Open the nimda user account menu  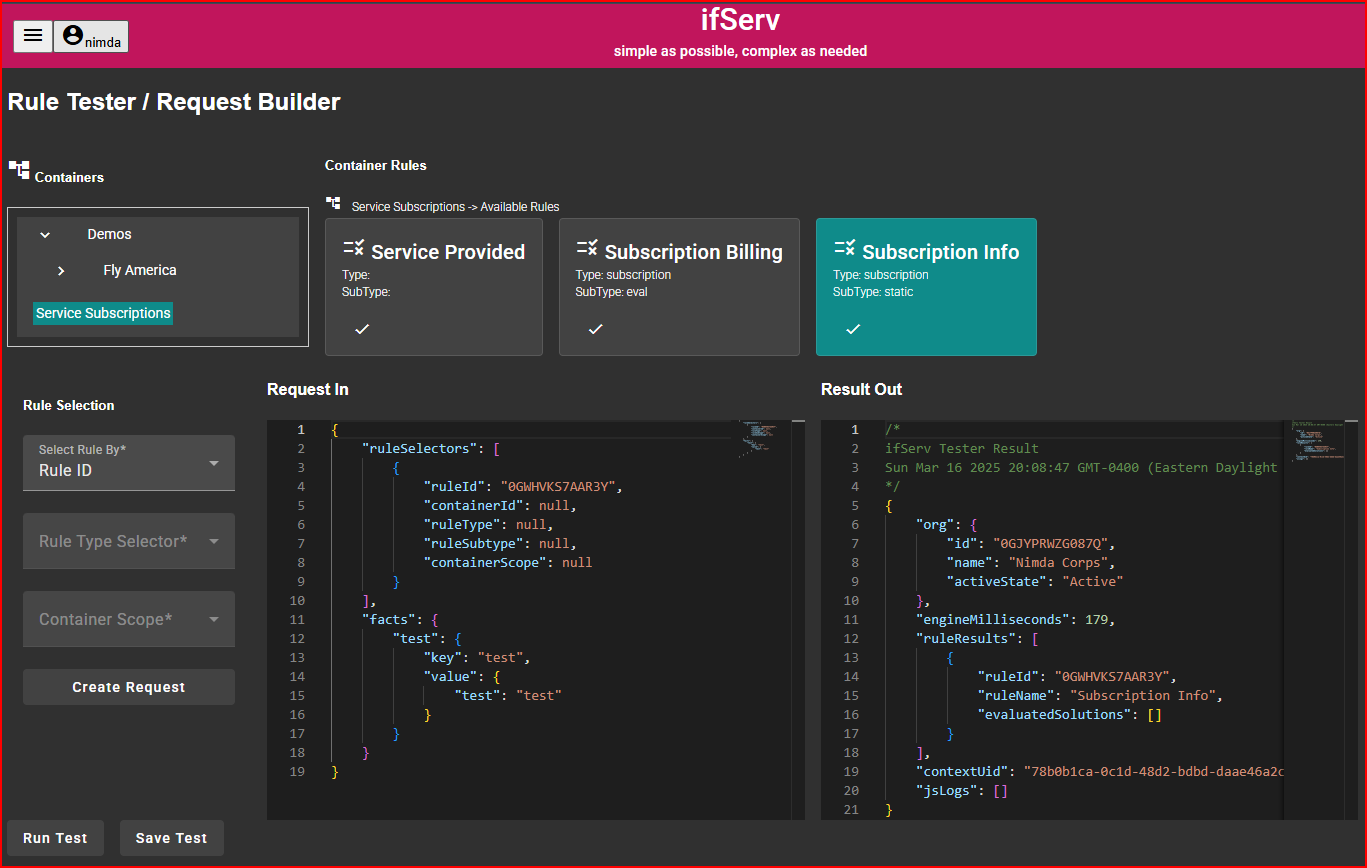click(x=91, y=36)
